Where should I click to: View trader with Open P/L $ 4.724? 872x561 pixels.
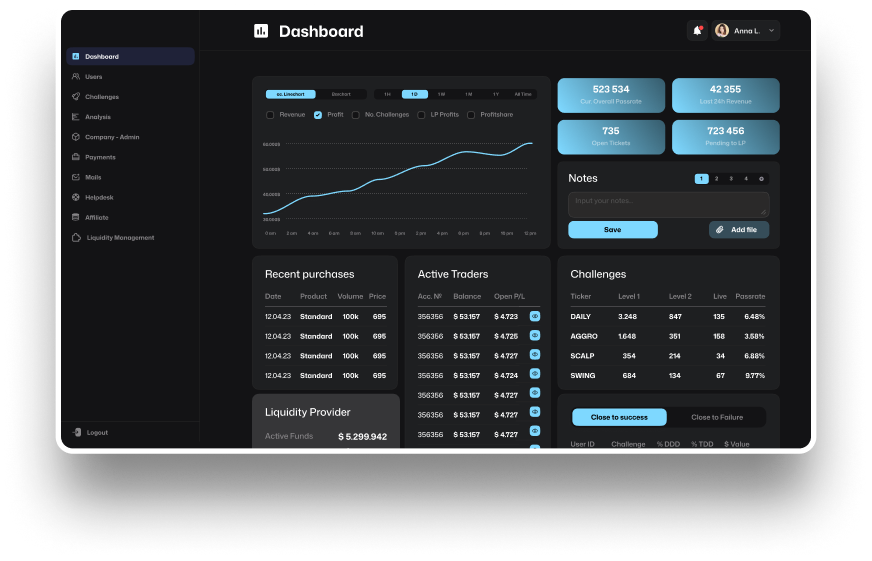click(535, 374)
